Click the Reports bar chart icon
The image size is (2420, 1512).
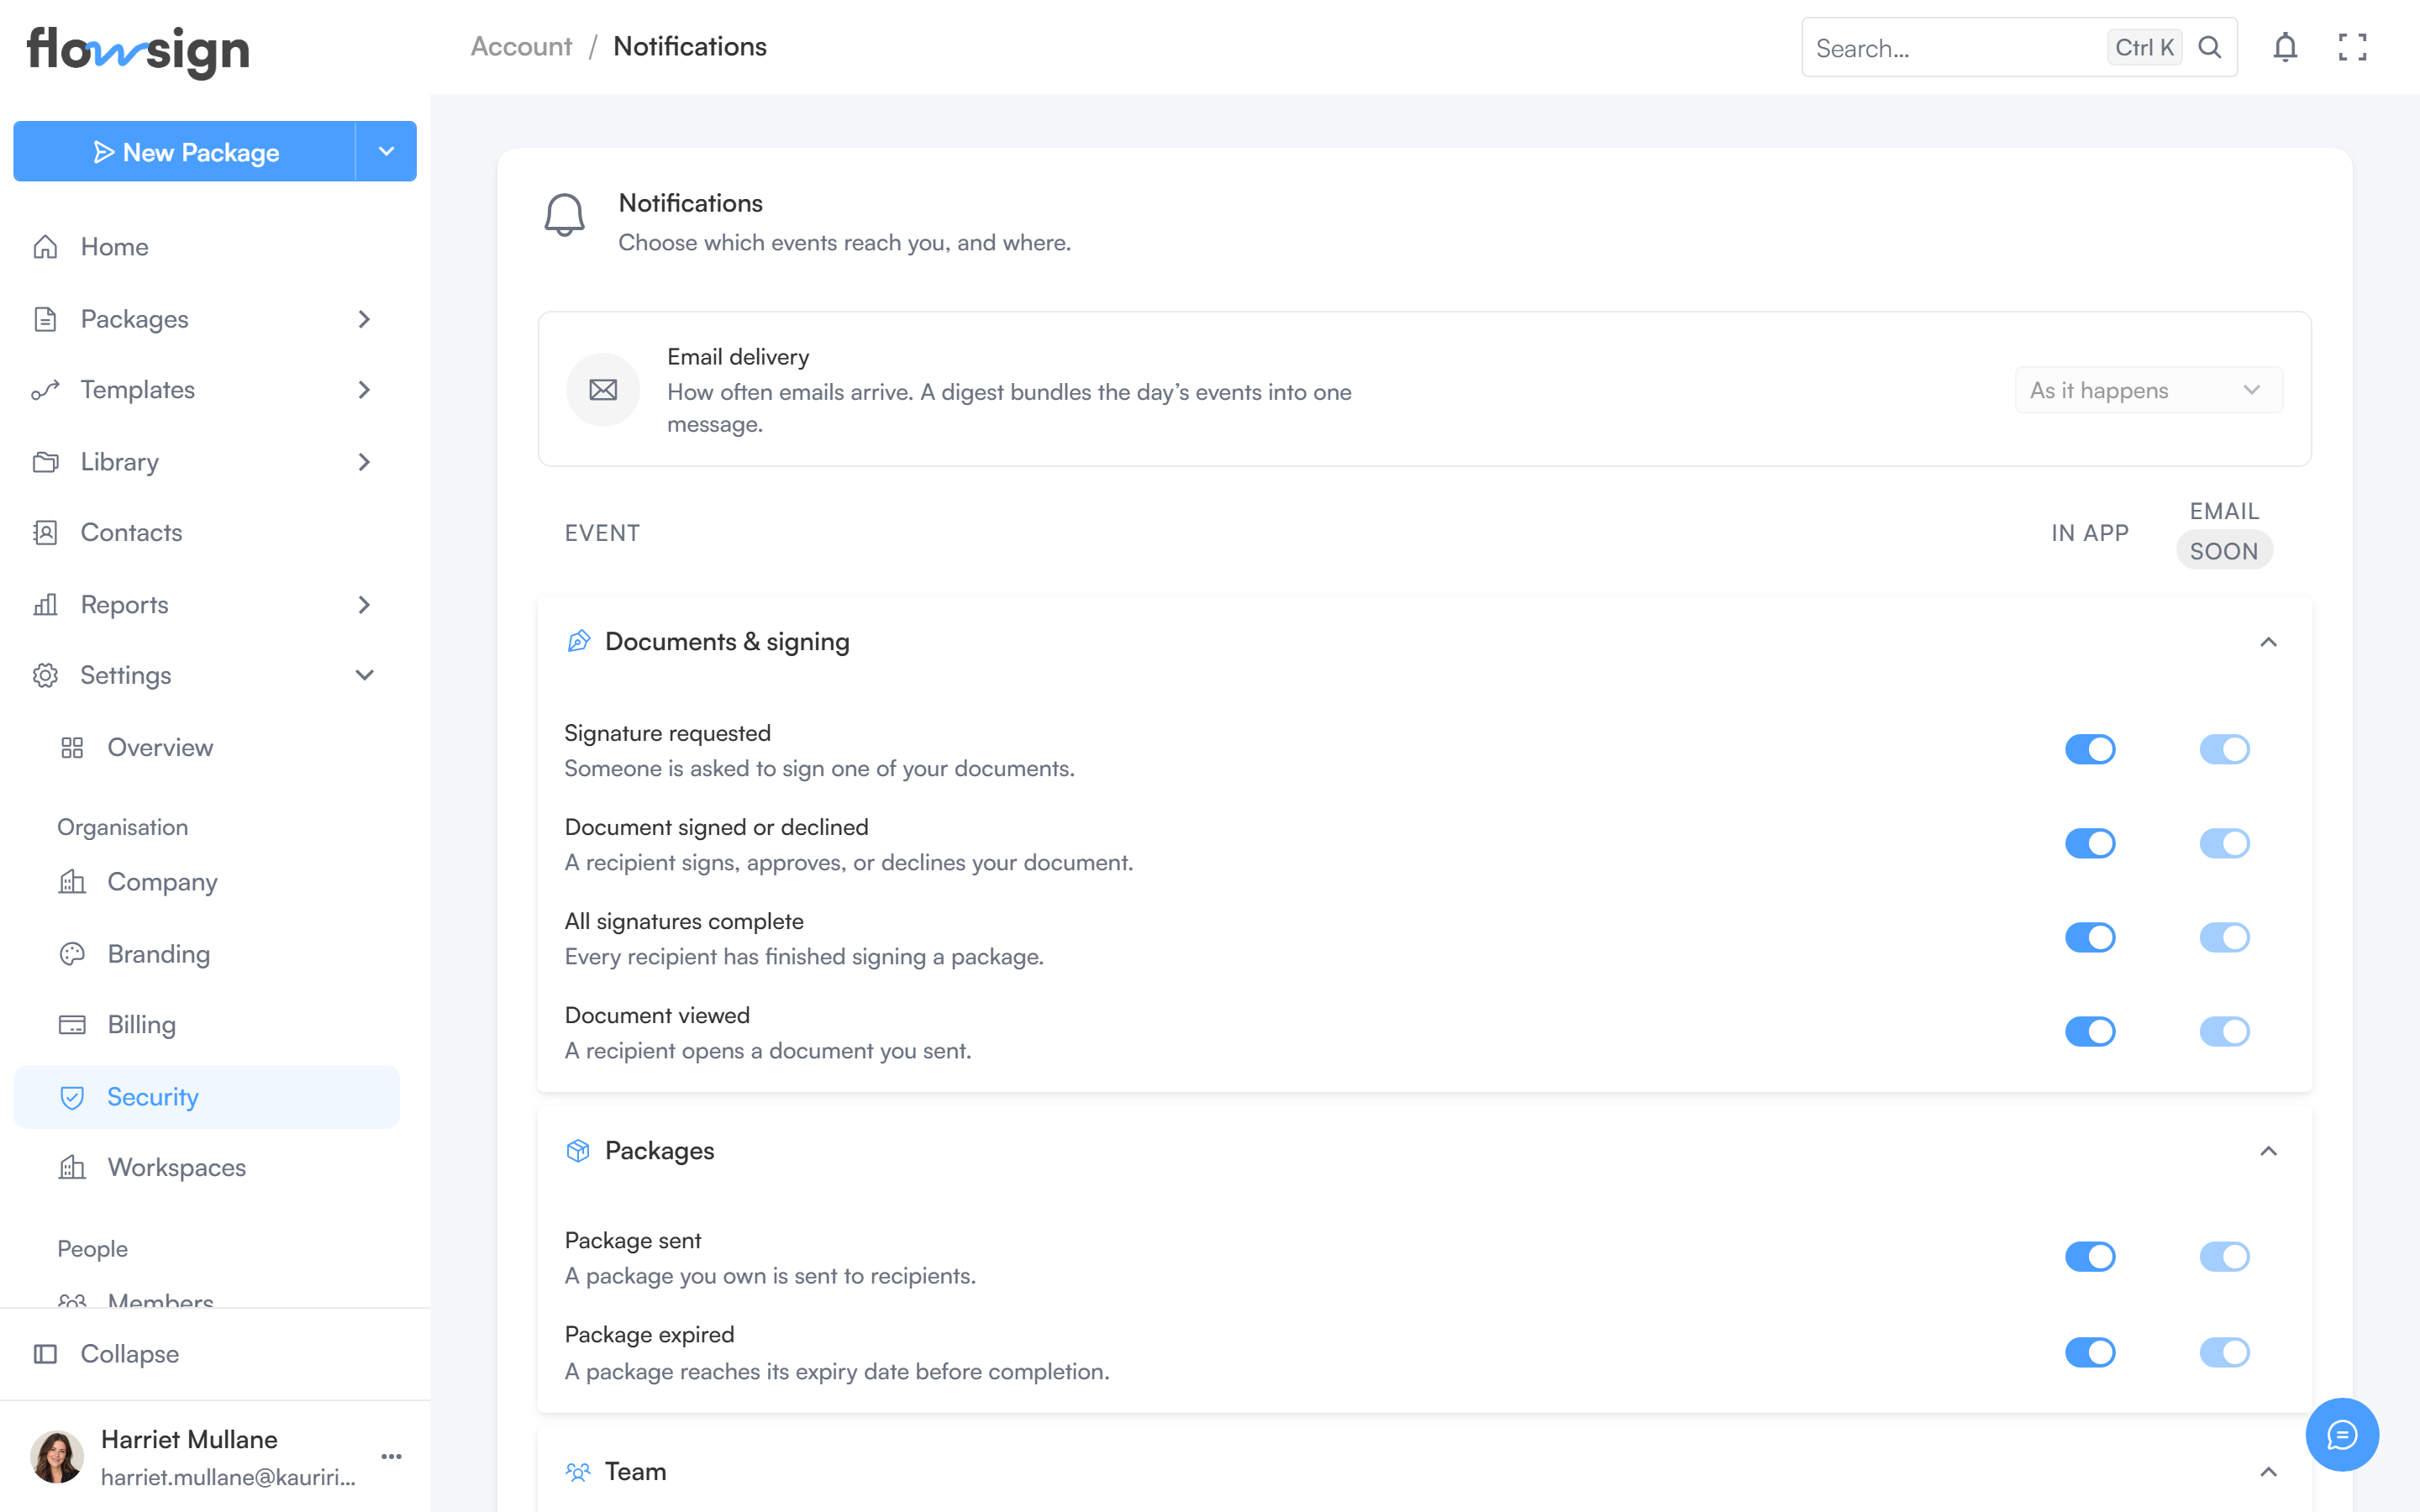[x=46, y=604]
